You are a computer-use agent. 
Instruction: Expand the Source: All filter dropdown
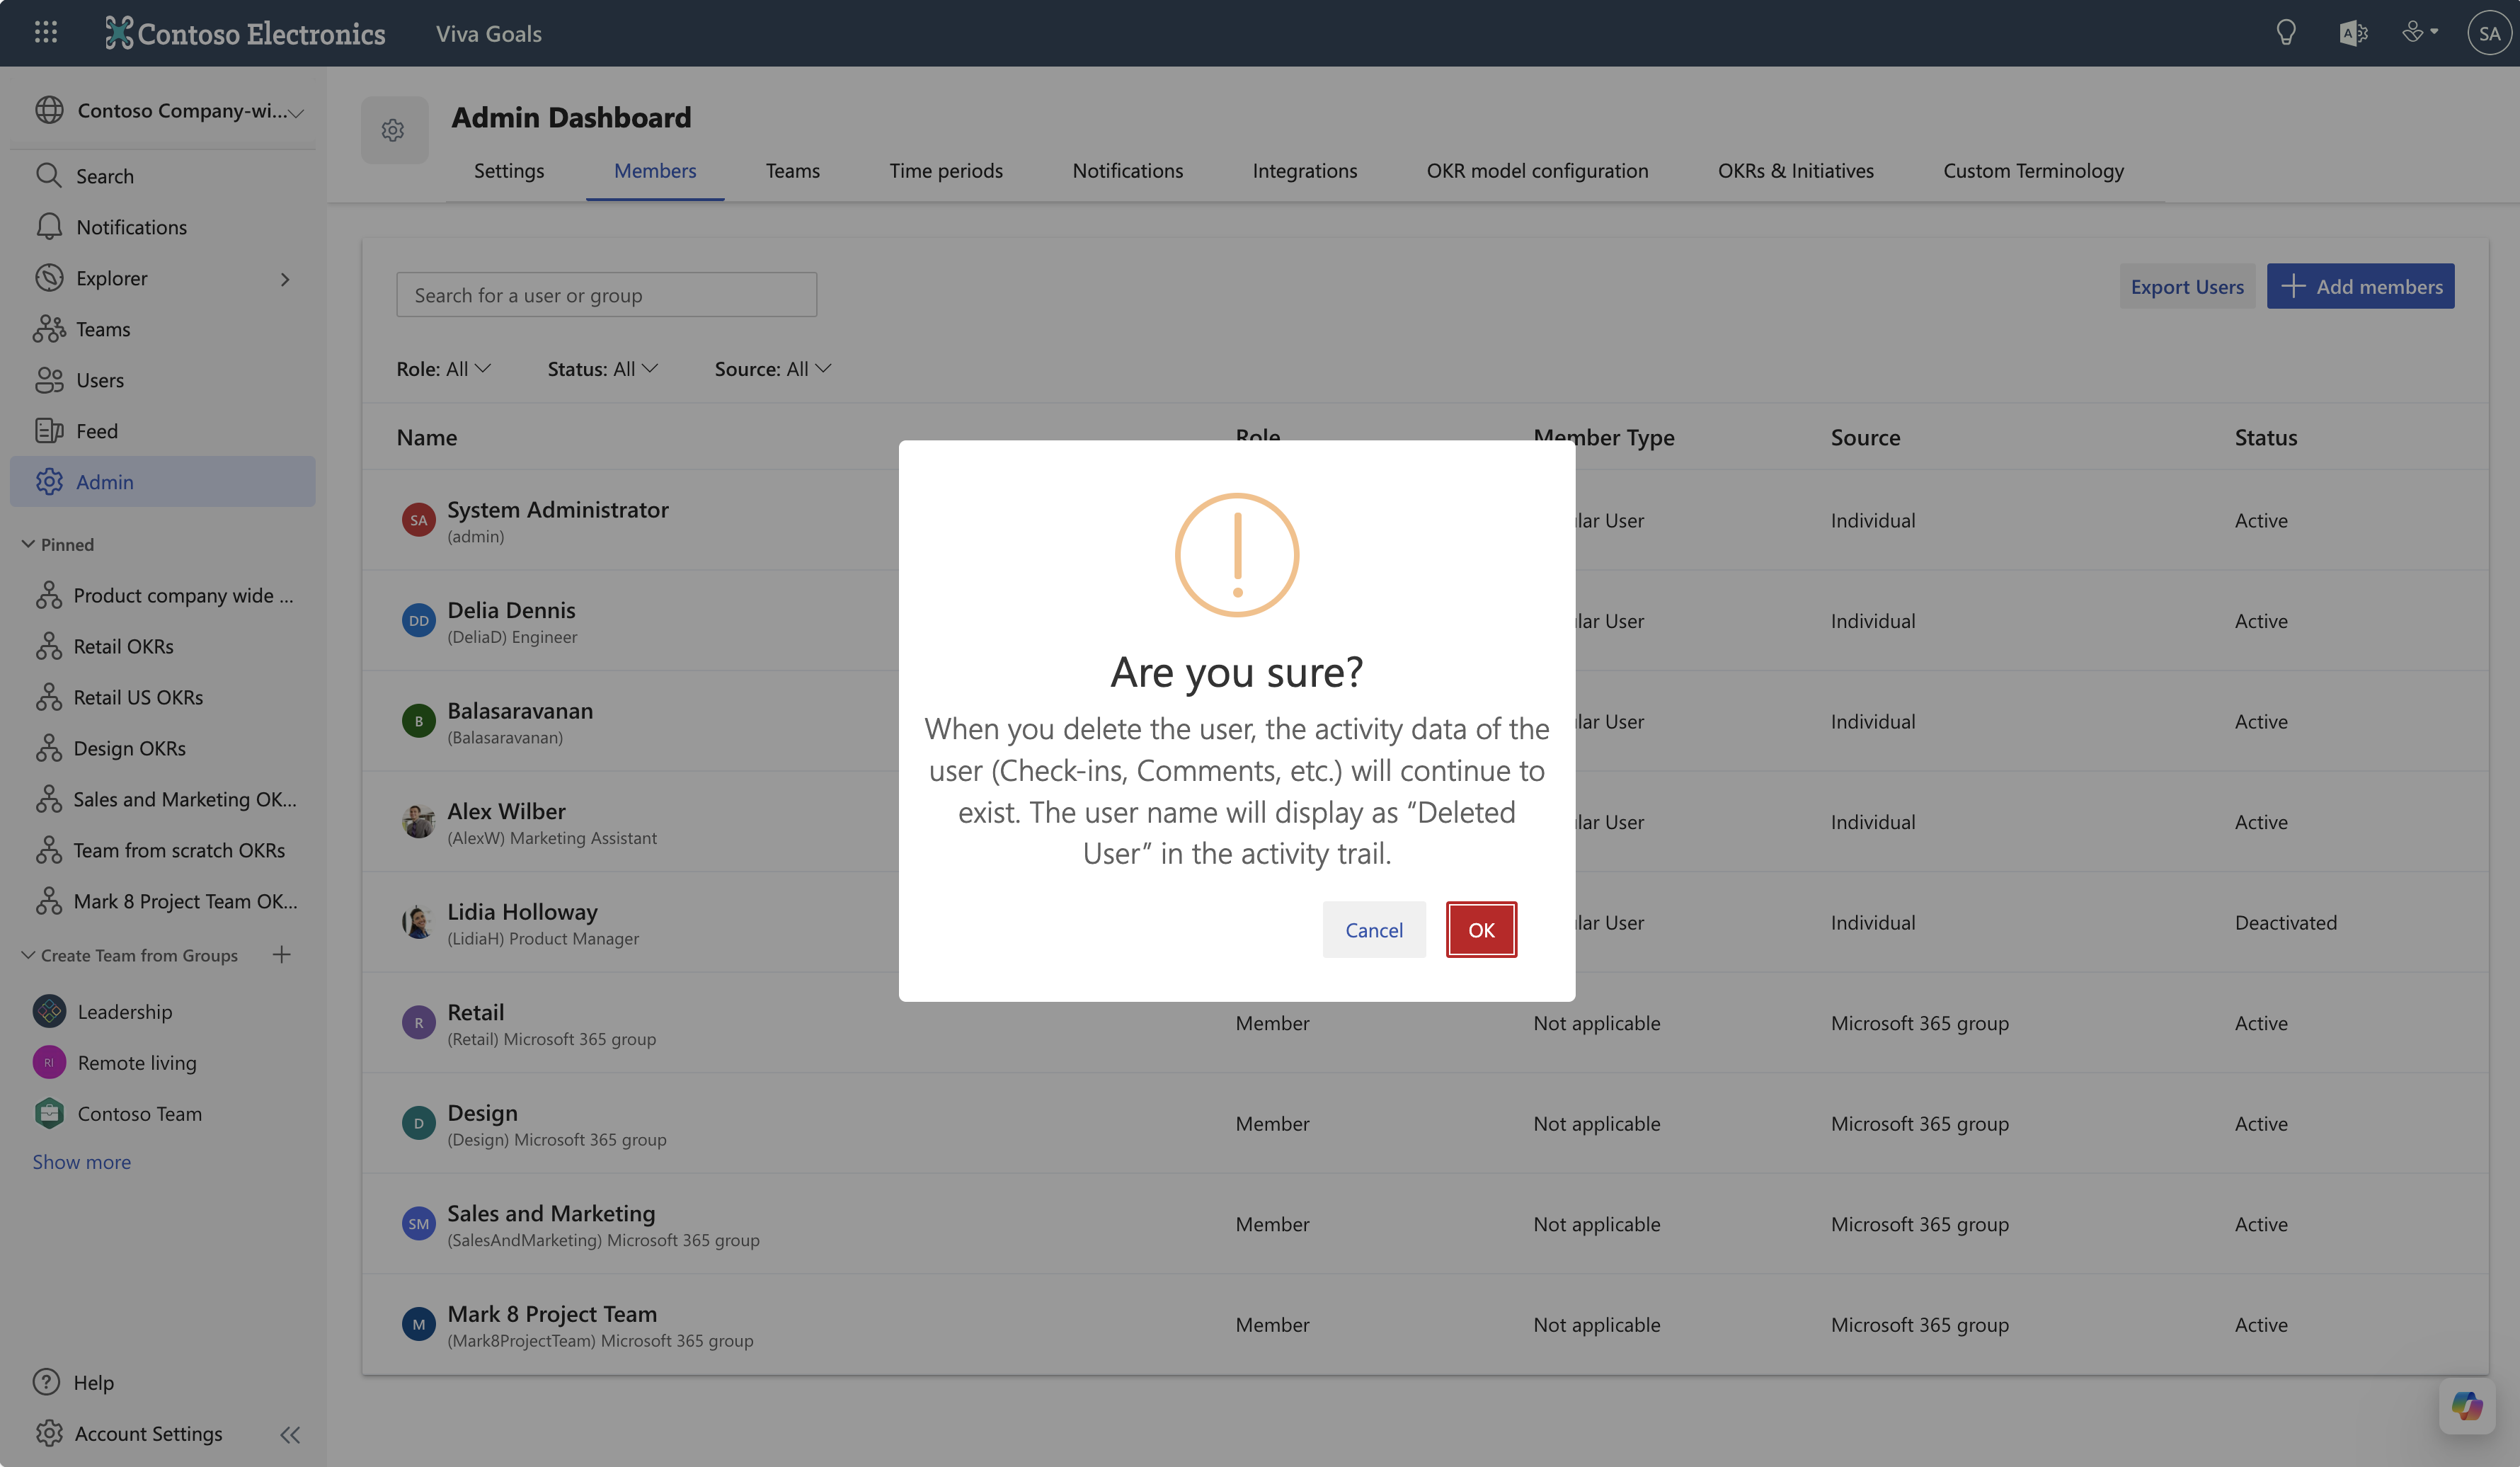point(772,369)
